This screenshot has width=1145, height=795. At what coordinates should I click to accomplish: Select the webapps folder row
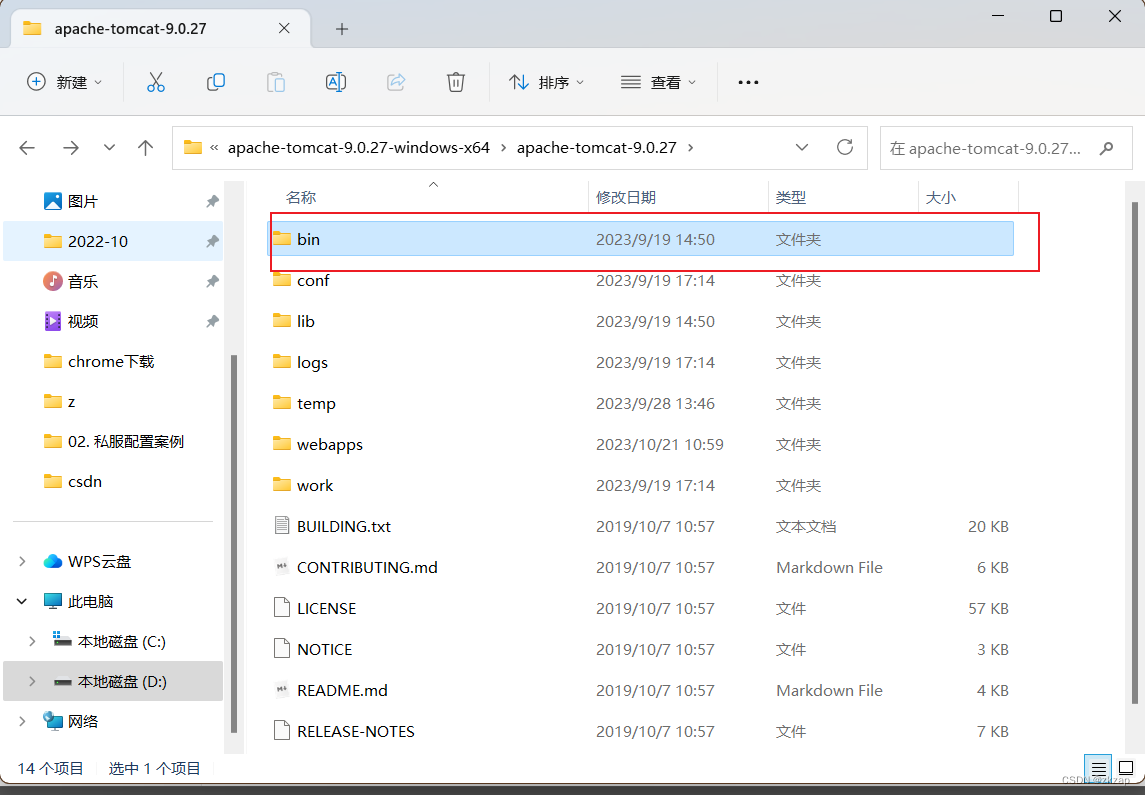pos(642,444)
